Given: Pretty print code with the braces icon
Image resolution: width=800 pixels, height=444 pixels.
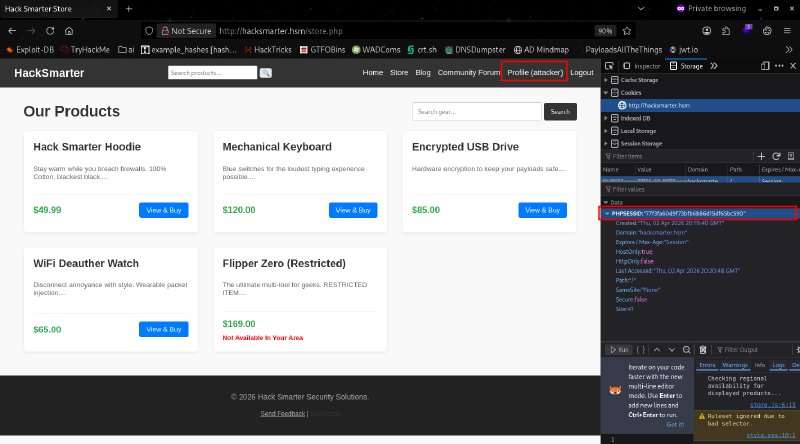Looking at the screenshot, I should click(641, 350).
